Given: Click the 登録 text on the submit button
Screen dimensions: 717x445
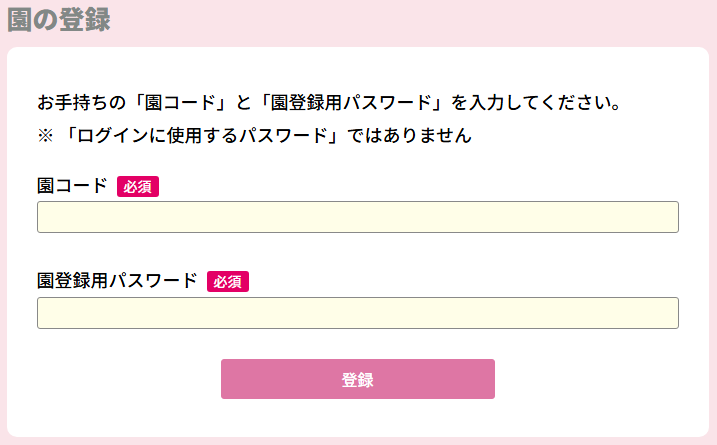Looking at the screenshot, I should coord(357,380).
